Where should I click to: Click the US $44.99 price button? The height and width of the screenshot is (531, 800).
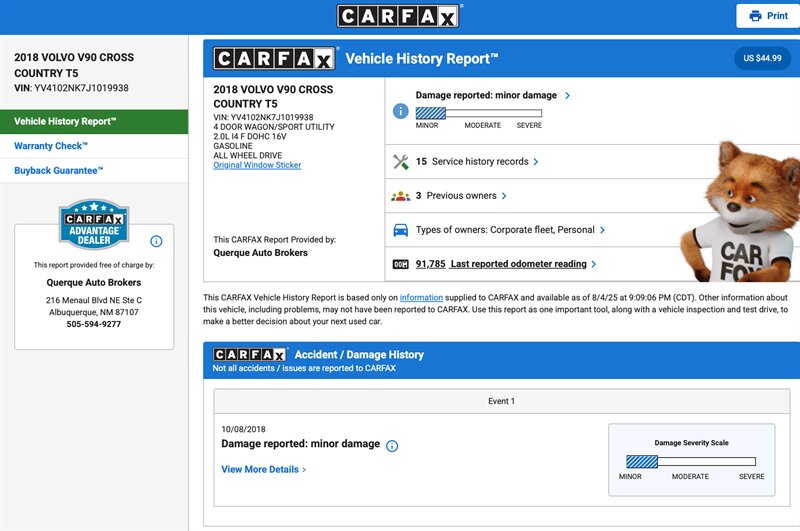(x=762, y=58)
